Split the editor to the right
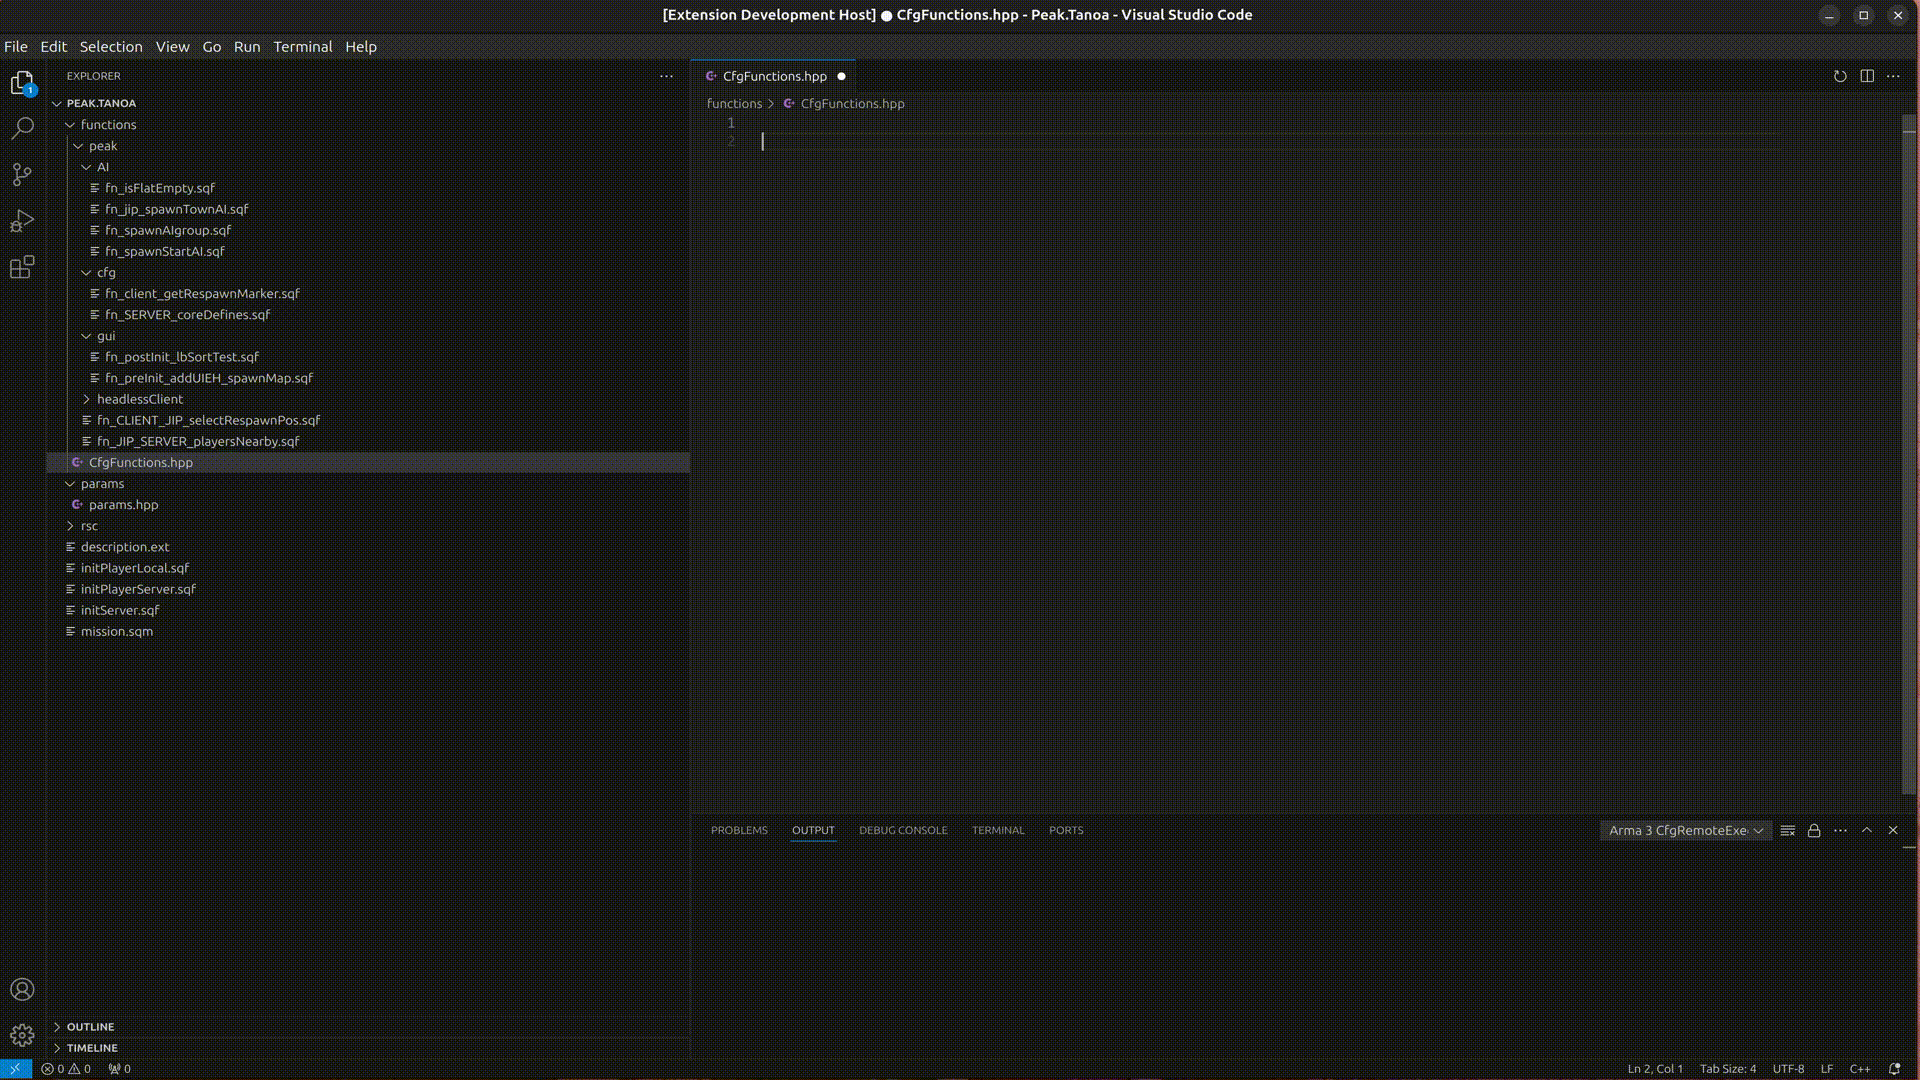Screen dimensions: 1920x1080 pos(1867,76)
